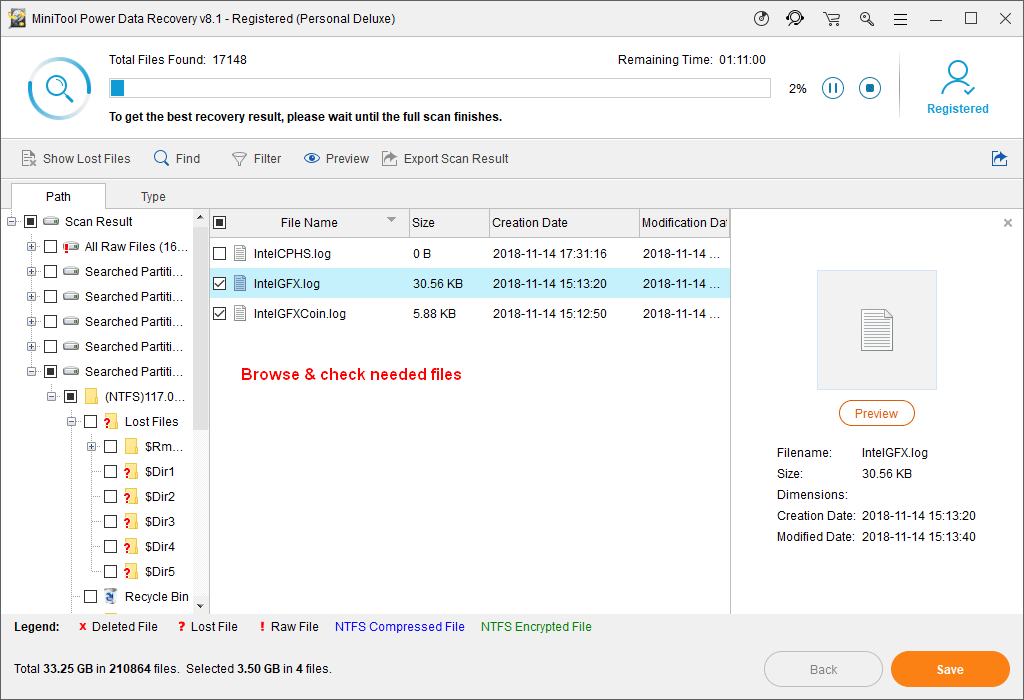Click the Back button
Viewport: 1024px width, 700px height.
click(x=824, y=669)
